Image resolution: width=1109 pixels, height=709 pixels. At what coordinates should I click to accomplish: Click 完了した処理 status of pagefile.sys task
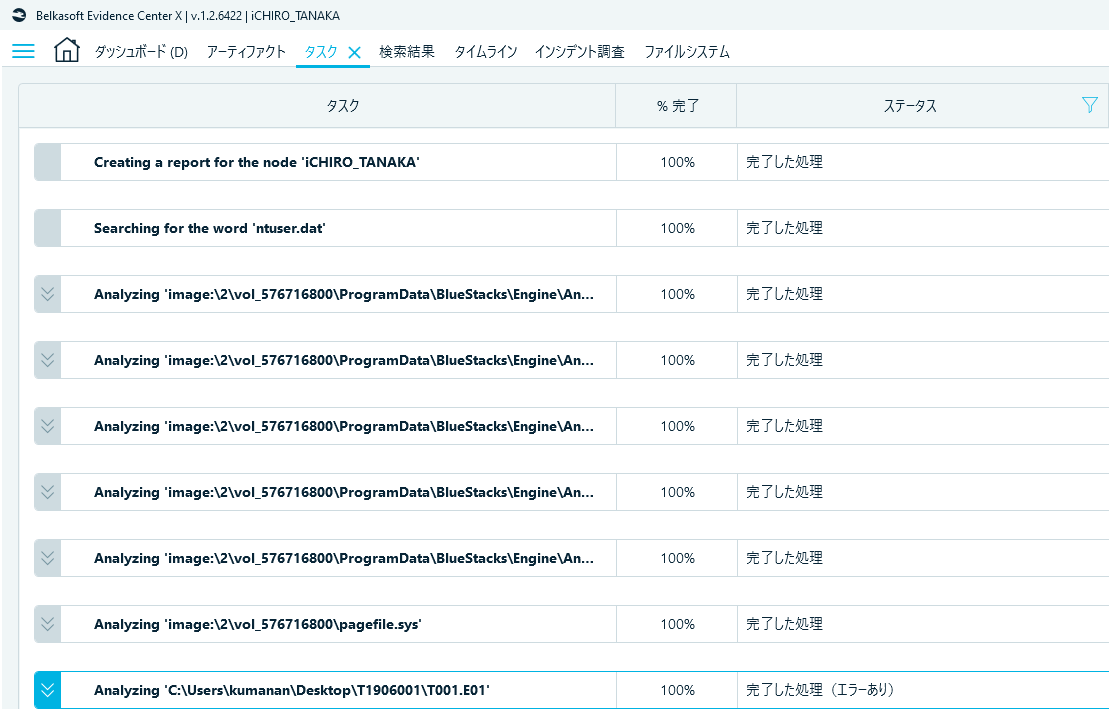point(784,624)
